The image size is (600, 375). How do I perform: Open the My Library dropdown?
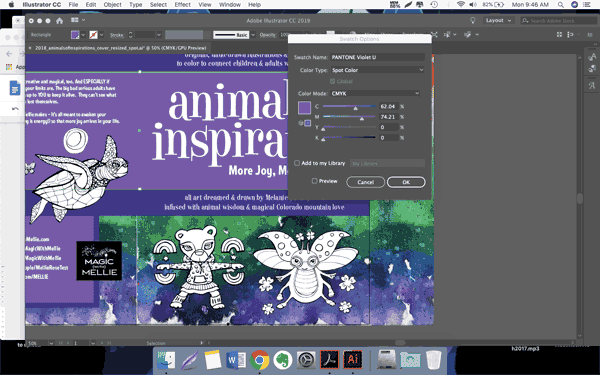[x=387, y=163]
